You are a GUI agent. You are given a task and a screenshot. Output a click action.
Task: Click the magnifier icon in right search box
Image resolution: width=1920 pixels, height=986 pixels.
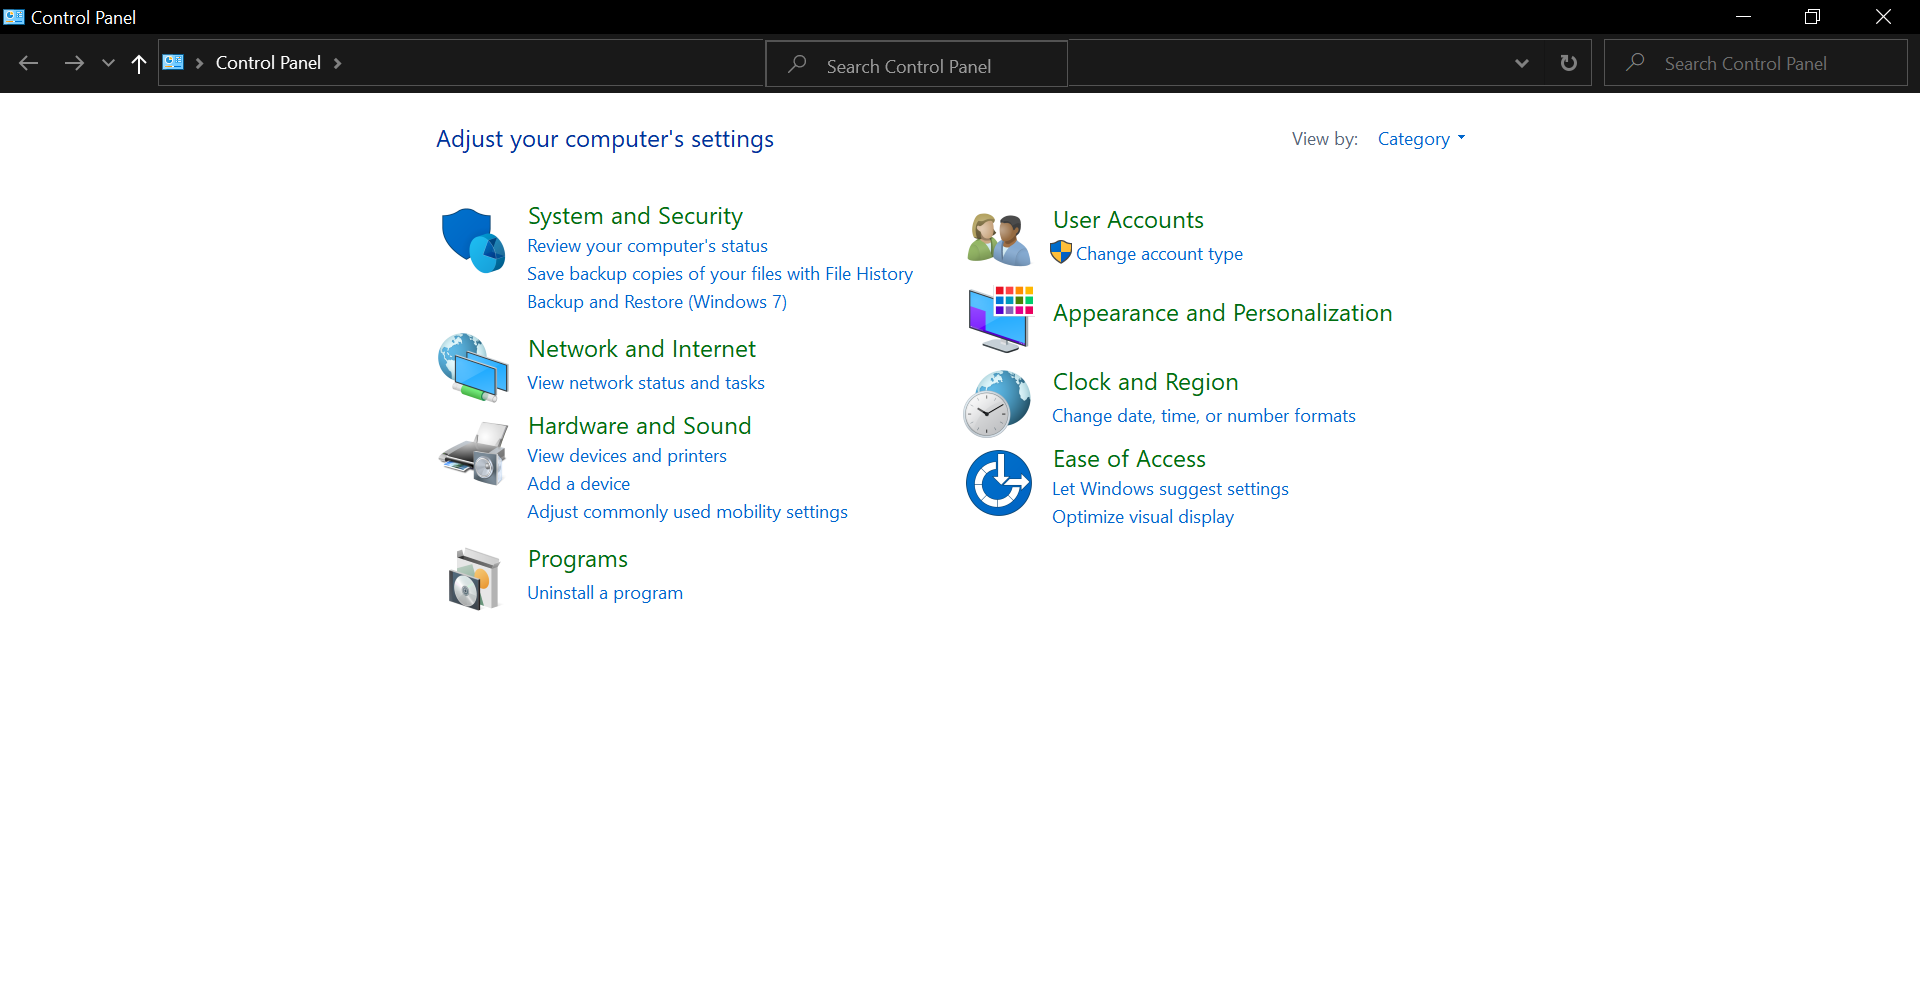coord(1636,62)
